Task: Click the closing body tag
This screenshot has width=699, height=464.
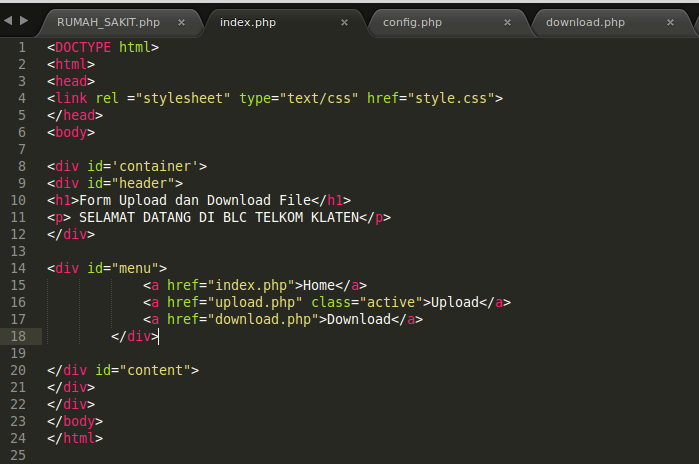Action: click(x=75, y=421)
